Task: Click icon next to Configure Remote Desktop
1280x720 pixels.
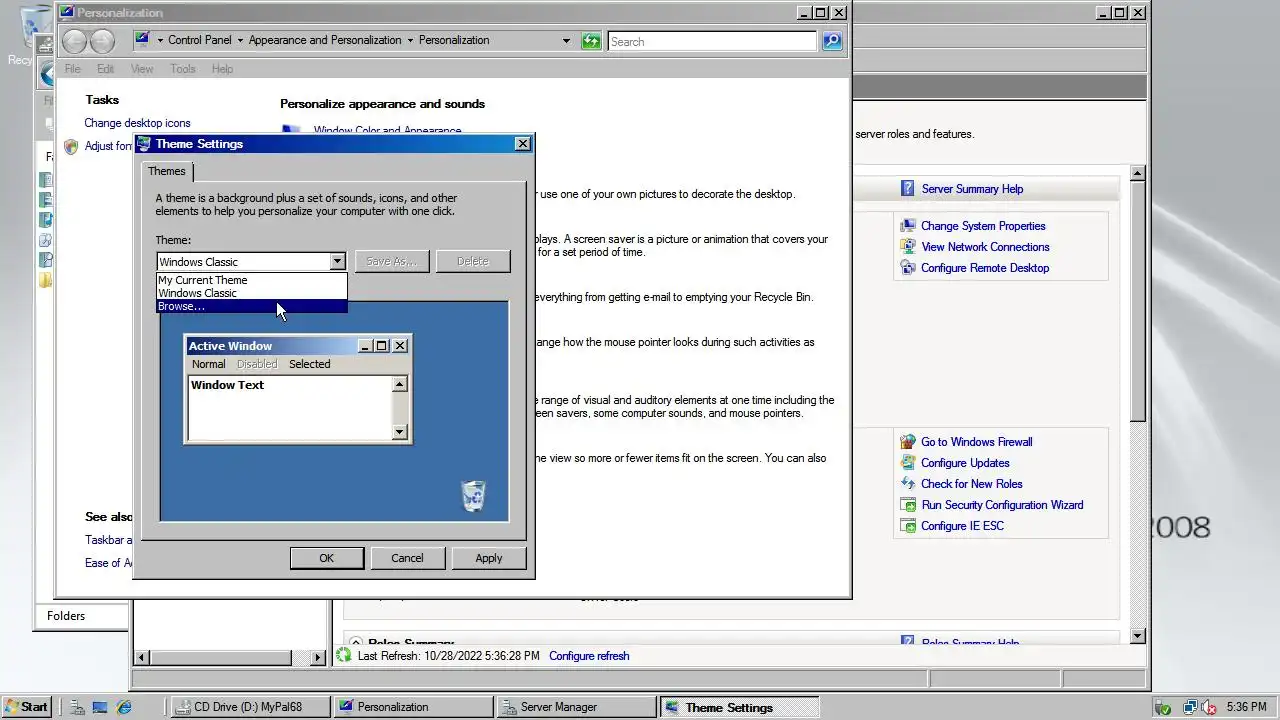Action: [x=907, y=268]
